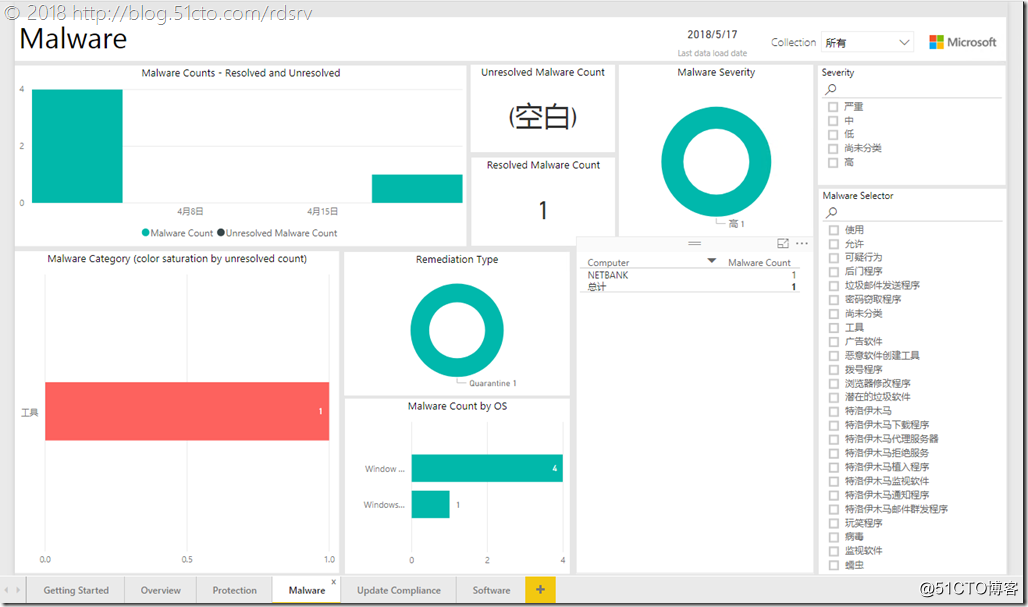The height and width of the screenshot is (607, 1028).
Task: Click Unresolved Malware Count legend item
Action: point(277,233)
